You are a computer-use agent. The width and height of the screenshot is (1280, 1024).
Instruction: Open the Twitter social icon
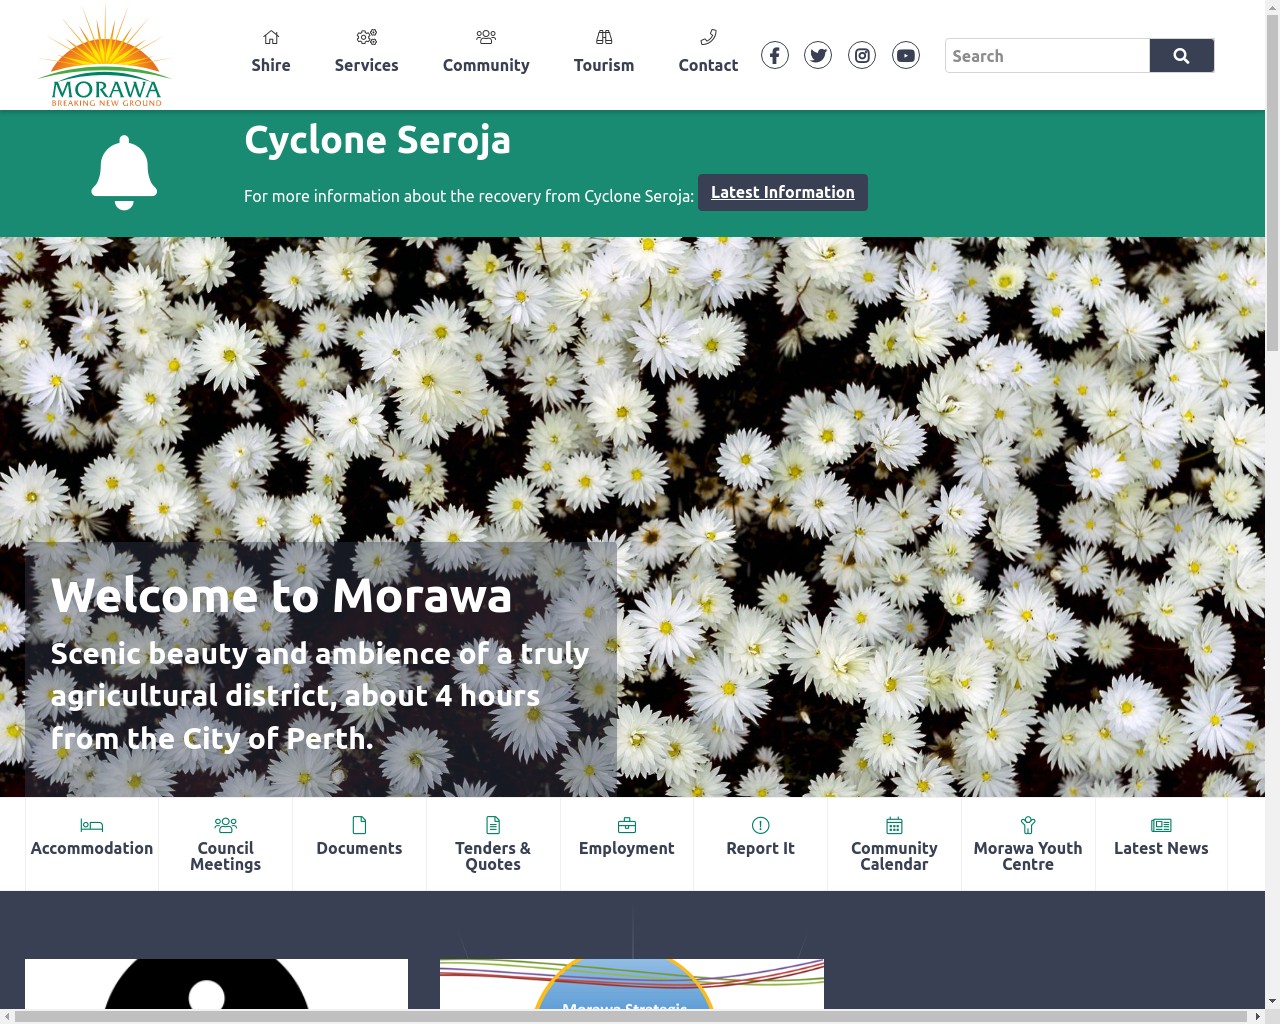pyautogui.click(x=818, y=55)
